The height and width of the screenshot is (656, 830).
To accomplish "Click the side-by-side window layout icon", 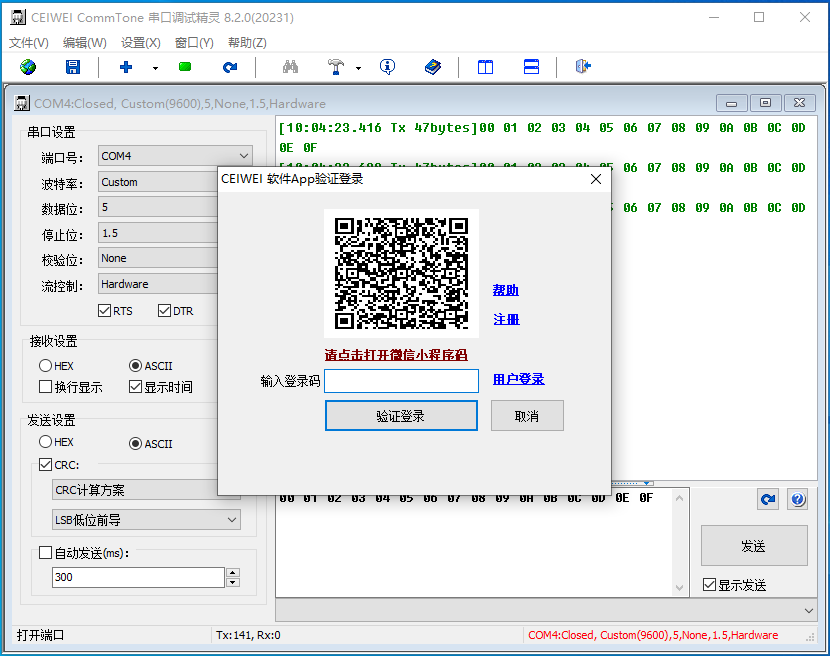I will (x=485, y=67).
